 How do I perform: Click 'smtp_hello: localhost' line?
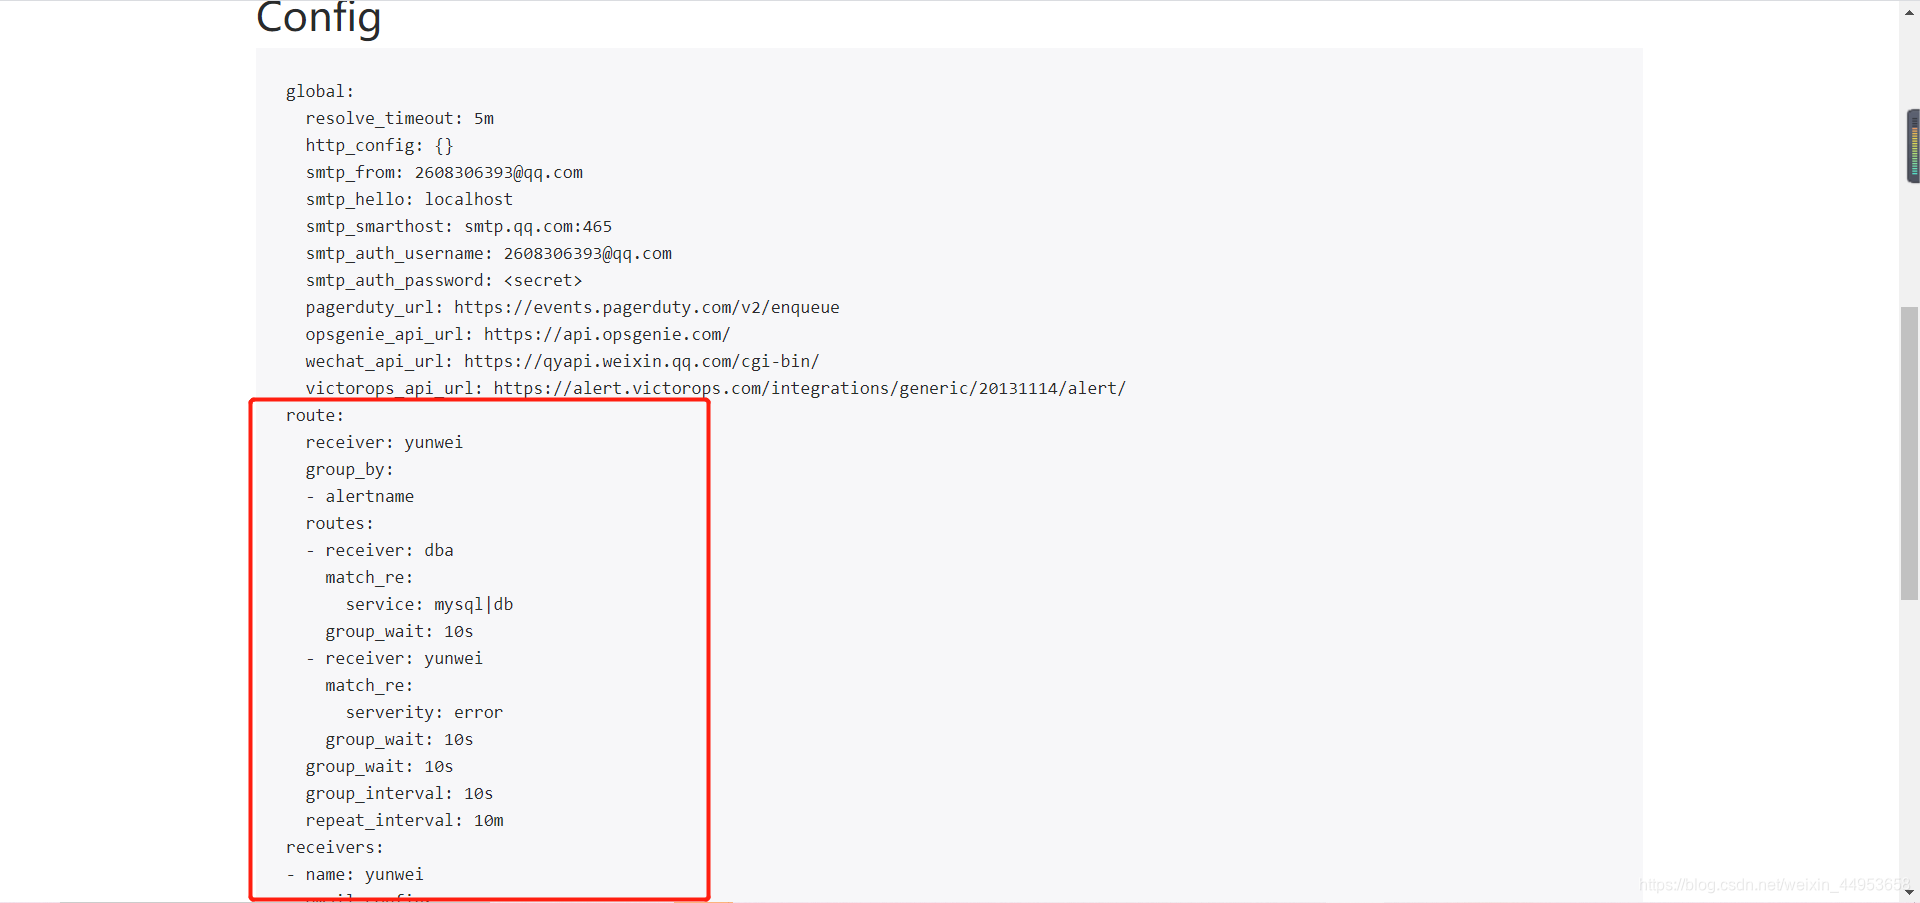coord(409,199)
